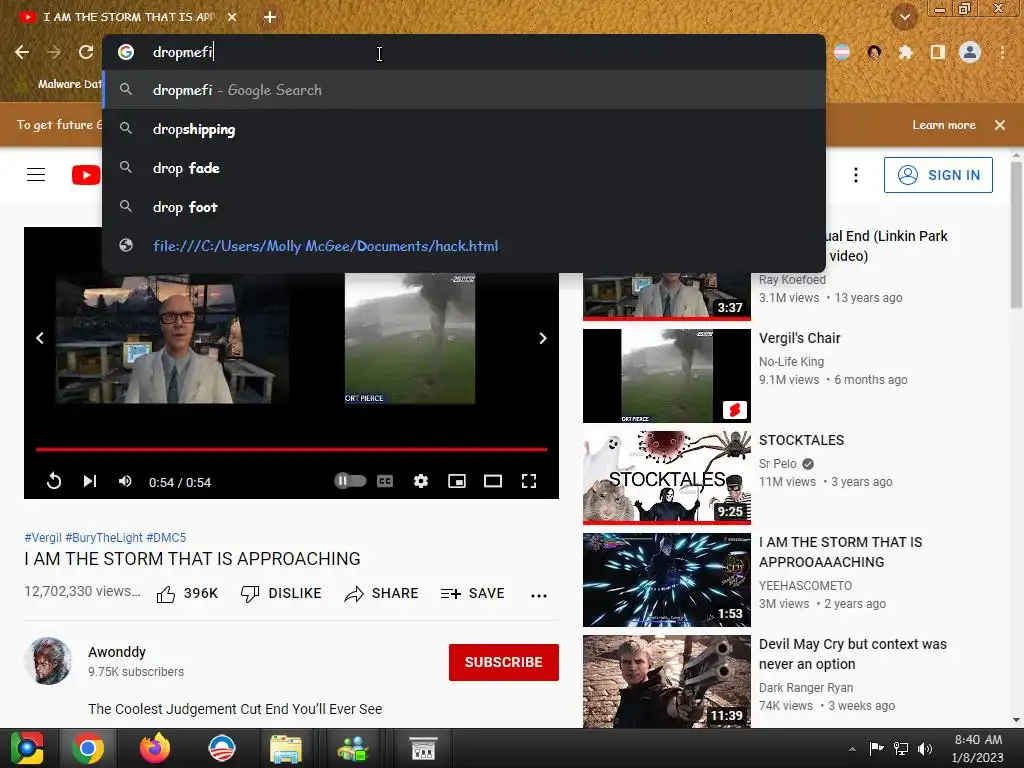This screenshot has width=1024, height=768.
Task: Open YouTube hamburger guide menu
Action: tap(36, 175)
